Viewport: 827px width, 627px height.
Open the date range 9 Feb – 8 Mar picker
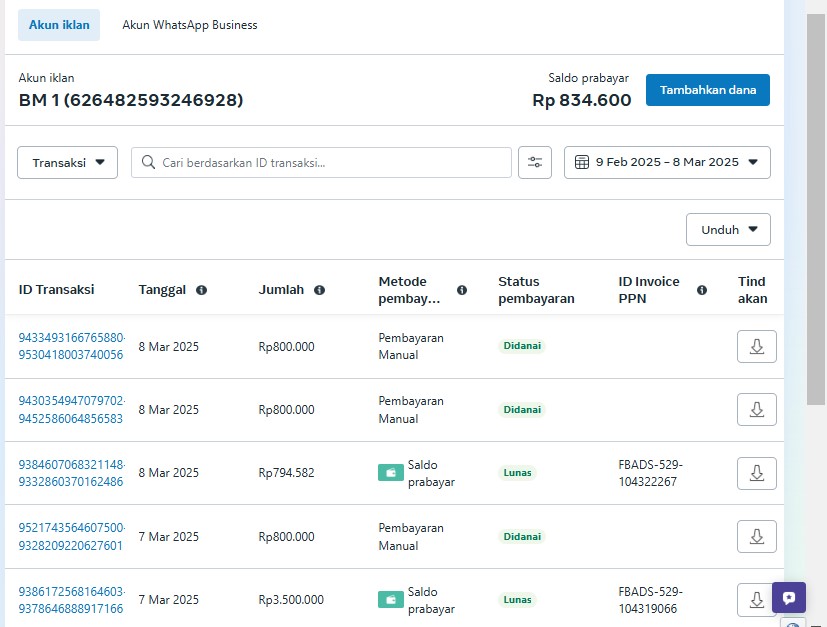tap(667, 163)
